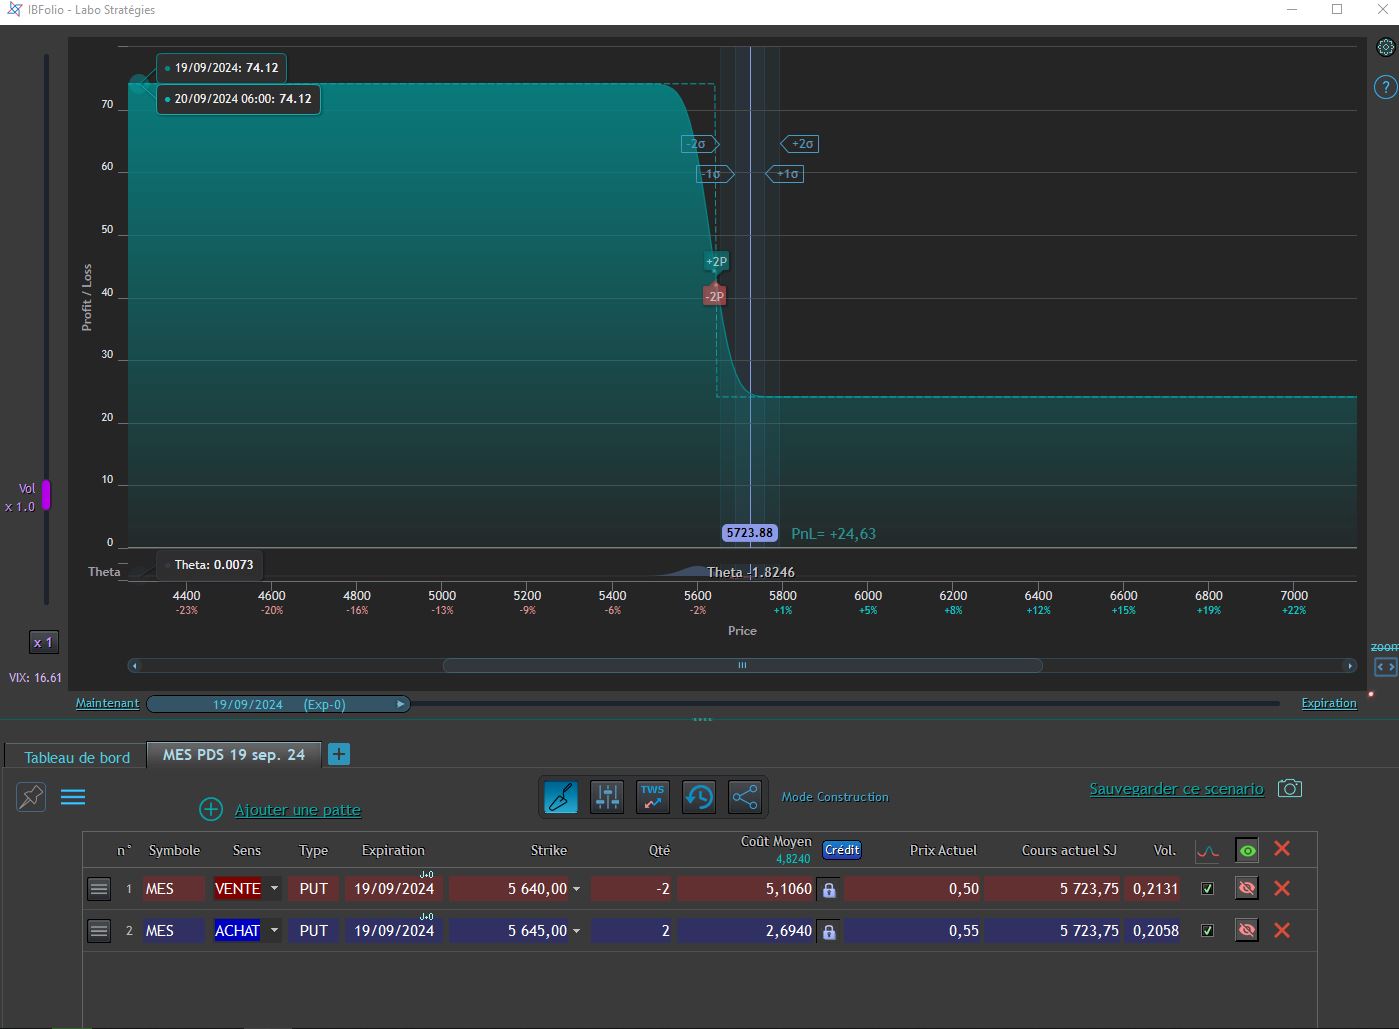This screenshot has height=1029, width=1399.
Task: Expand the ACHAT direction dropdown
Action: pos(274,930)
